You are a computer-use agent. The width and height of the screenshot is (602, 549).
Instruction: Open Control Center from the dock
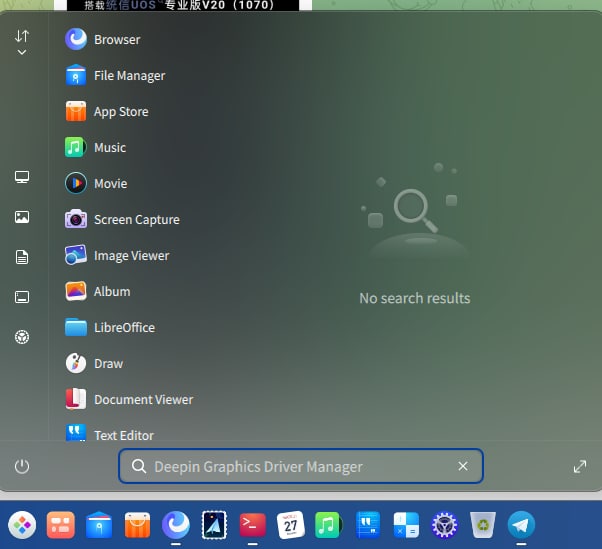point(445,525)
